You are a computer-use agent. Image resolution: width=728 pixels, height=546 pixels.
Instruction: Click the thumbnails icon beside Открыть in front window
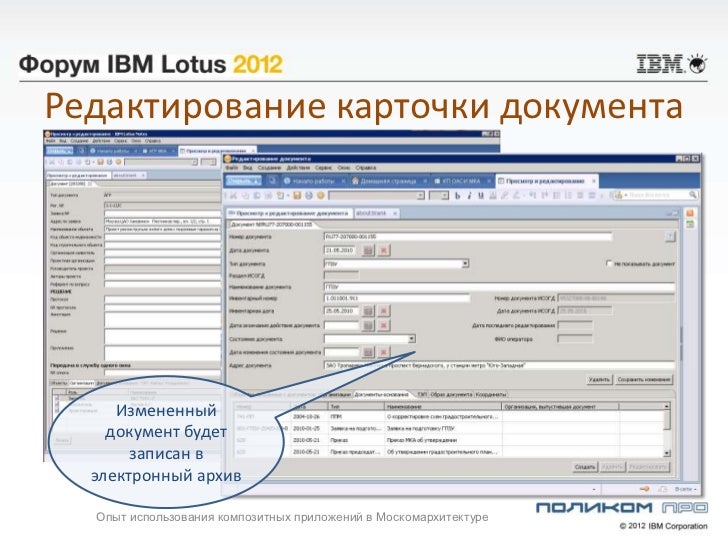272,181
